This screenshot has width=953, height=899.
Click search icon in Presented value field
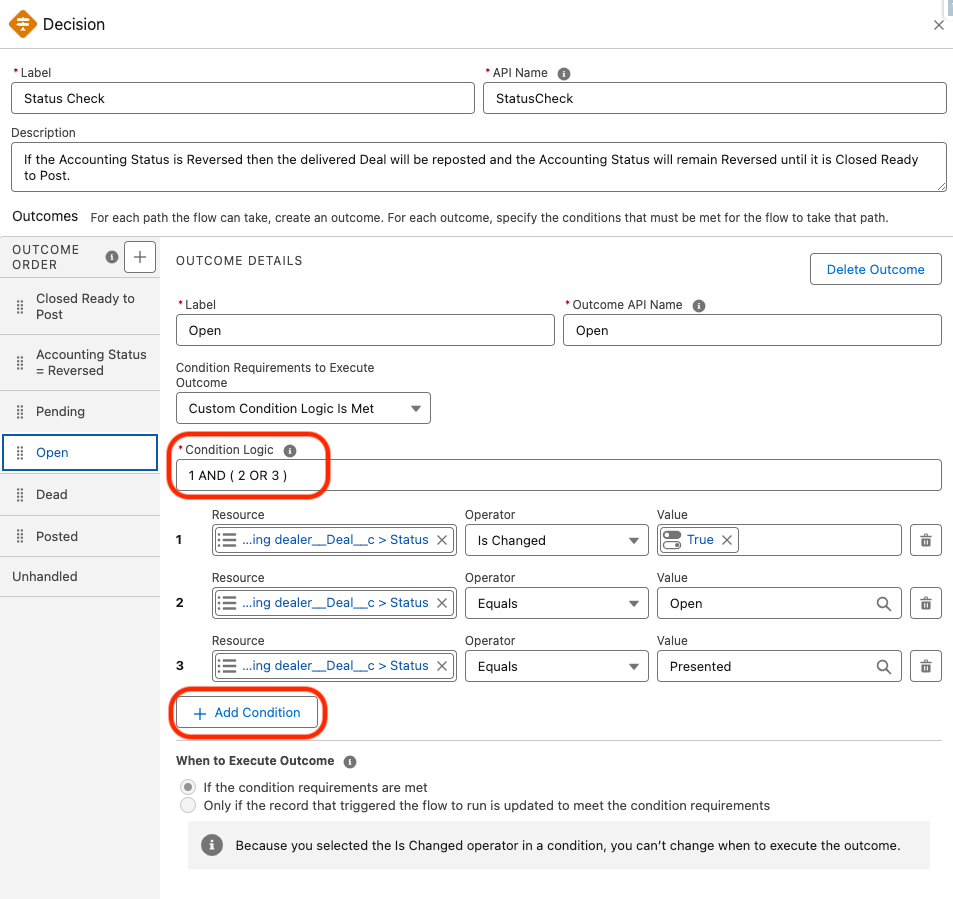pos(884,667)
